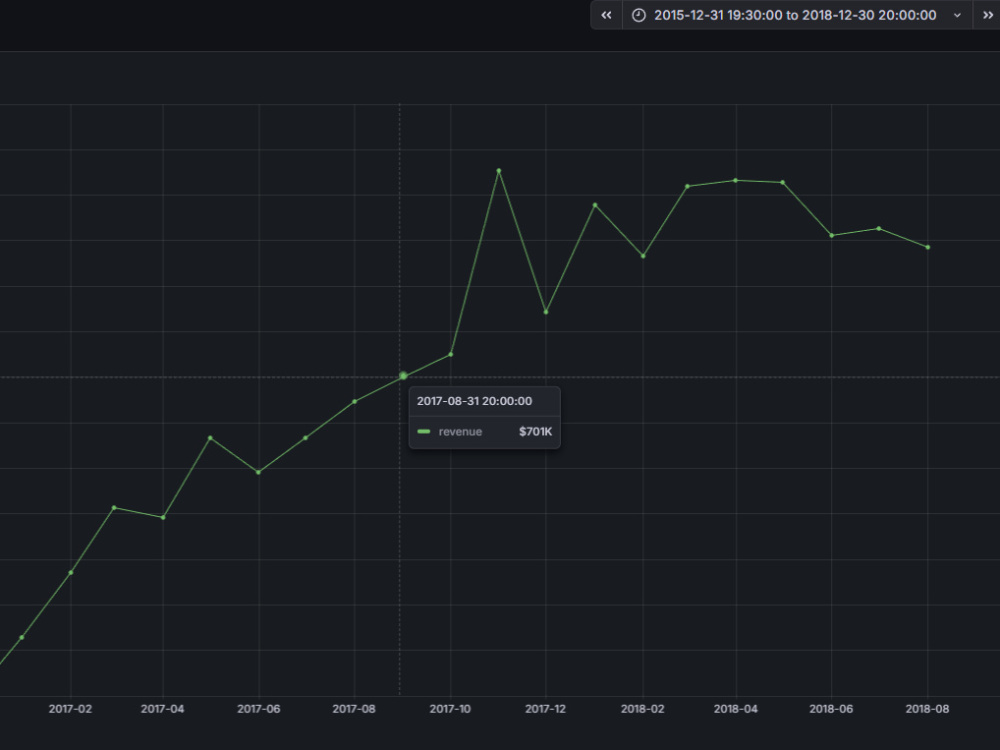Screen dimensions: 1000x750
Task: Click the 2018-08 x-axis label
Action: [927, 709]
